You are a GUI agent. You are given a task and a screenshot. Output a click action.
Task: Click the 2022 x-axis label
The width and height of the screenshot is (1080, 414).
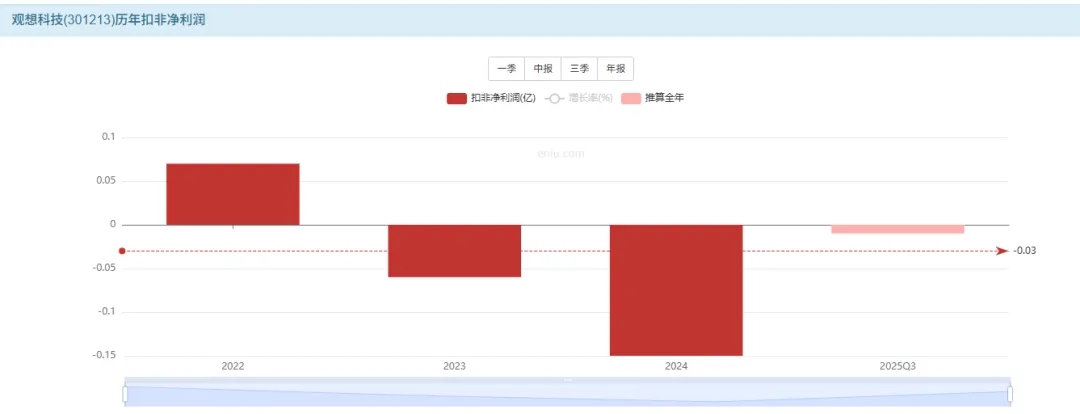point(233,366)
